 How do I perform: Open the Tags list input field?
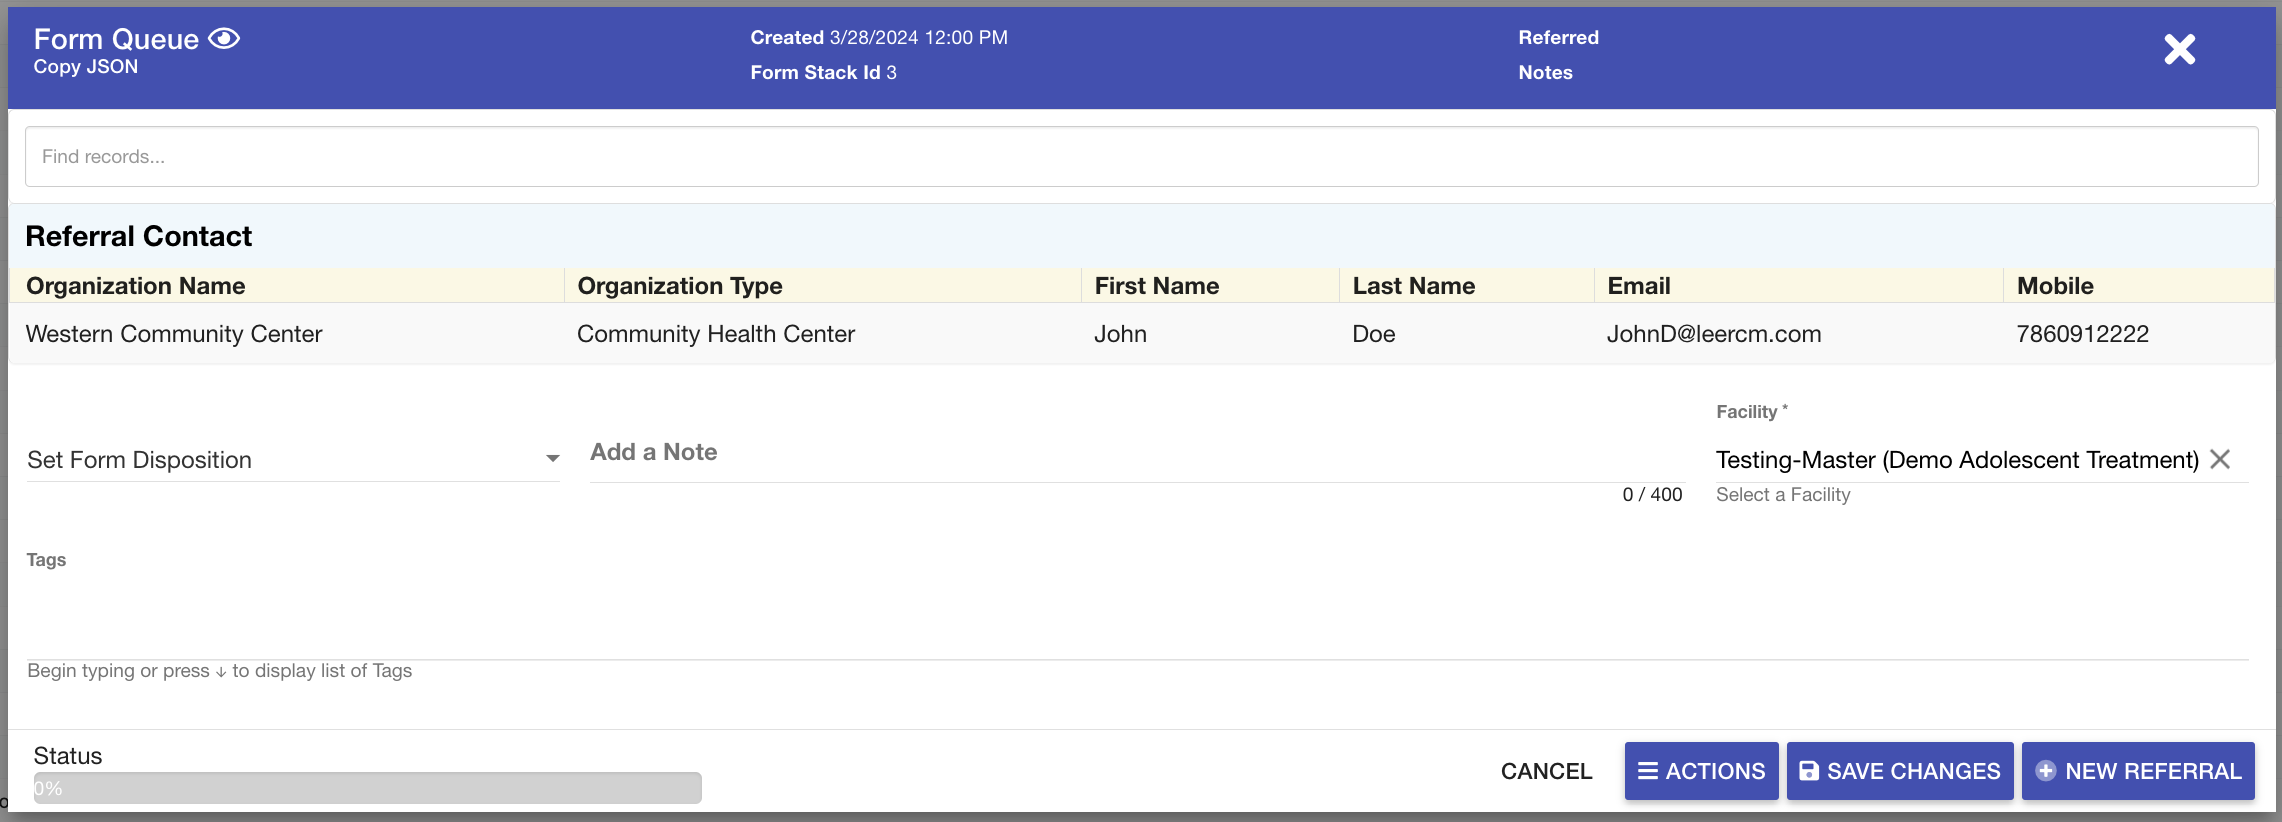(1136, 630)
